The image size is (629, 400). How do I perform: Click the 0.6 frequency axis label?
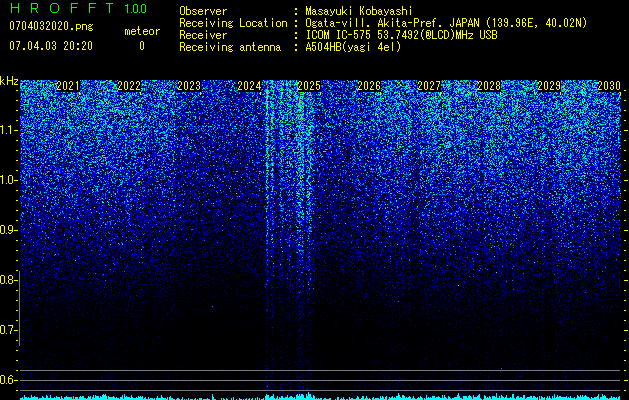click(x=8, y=380)
